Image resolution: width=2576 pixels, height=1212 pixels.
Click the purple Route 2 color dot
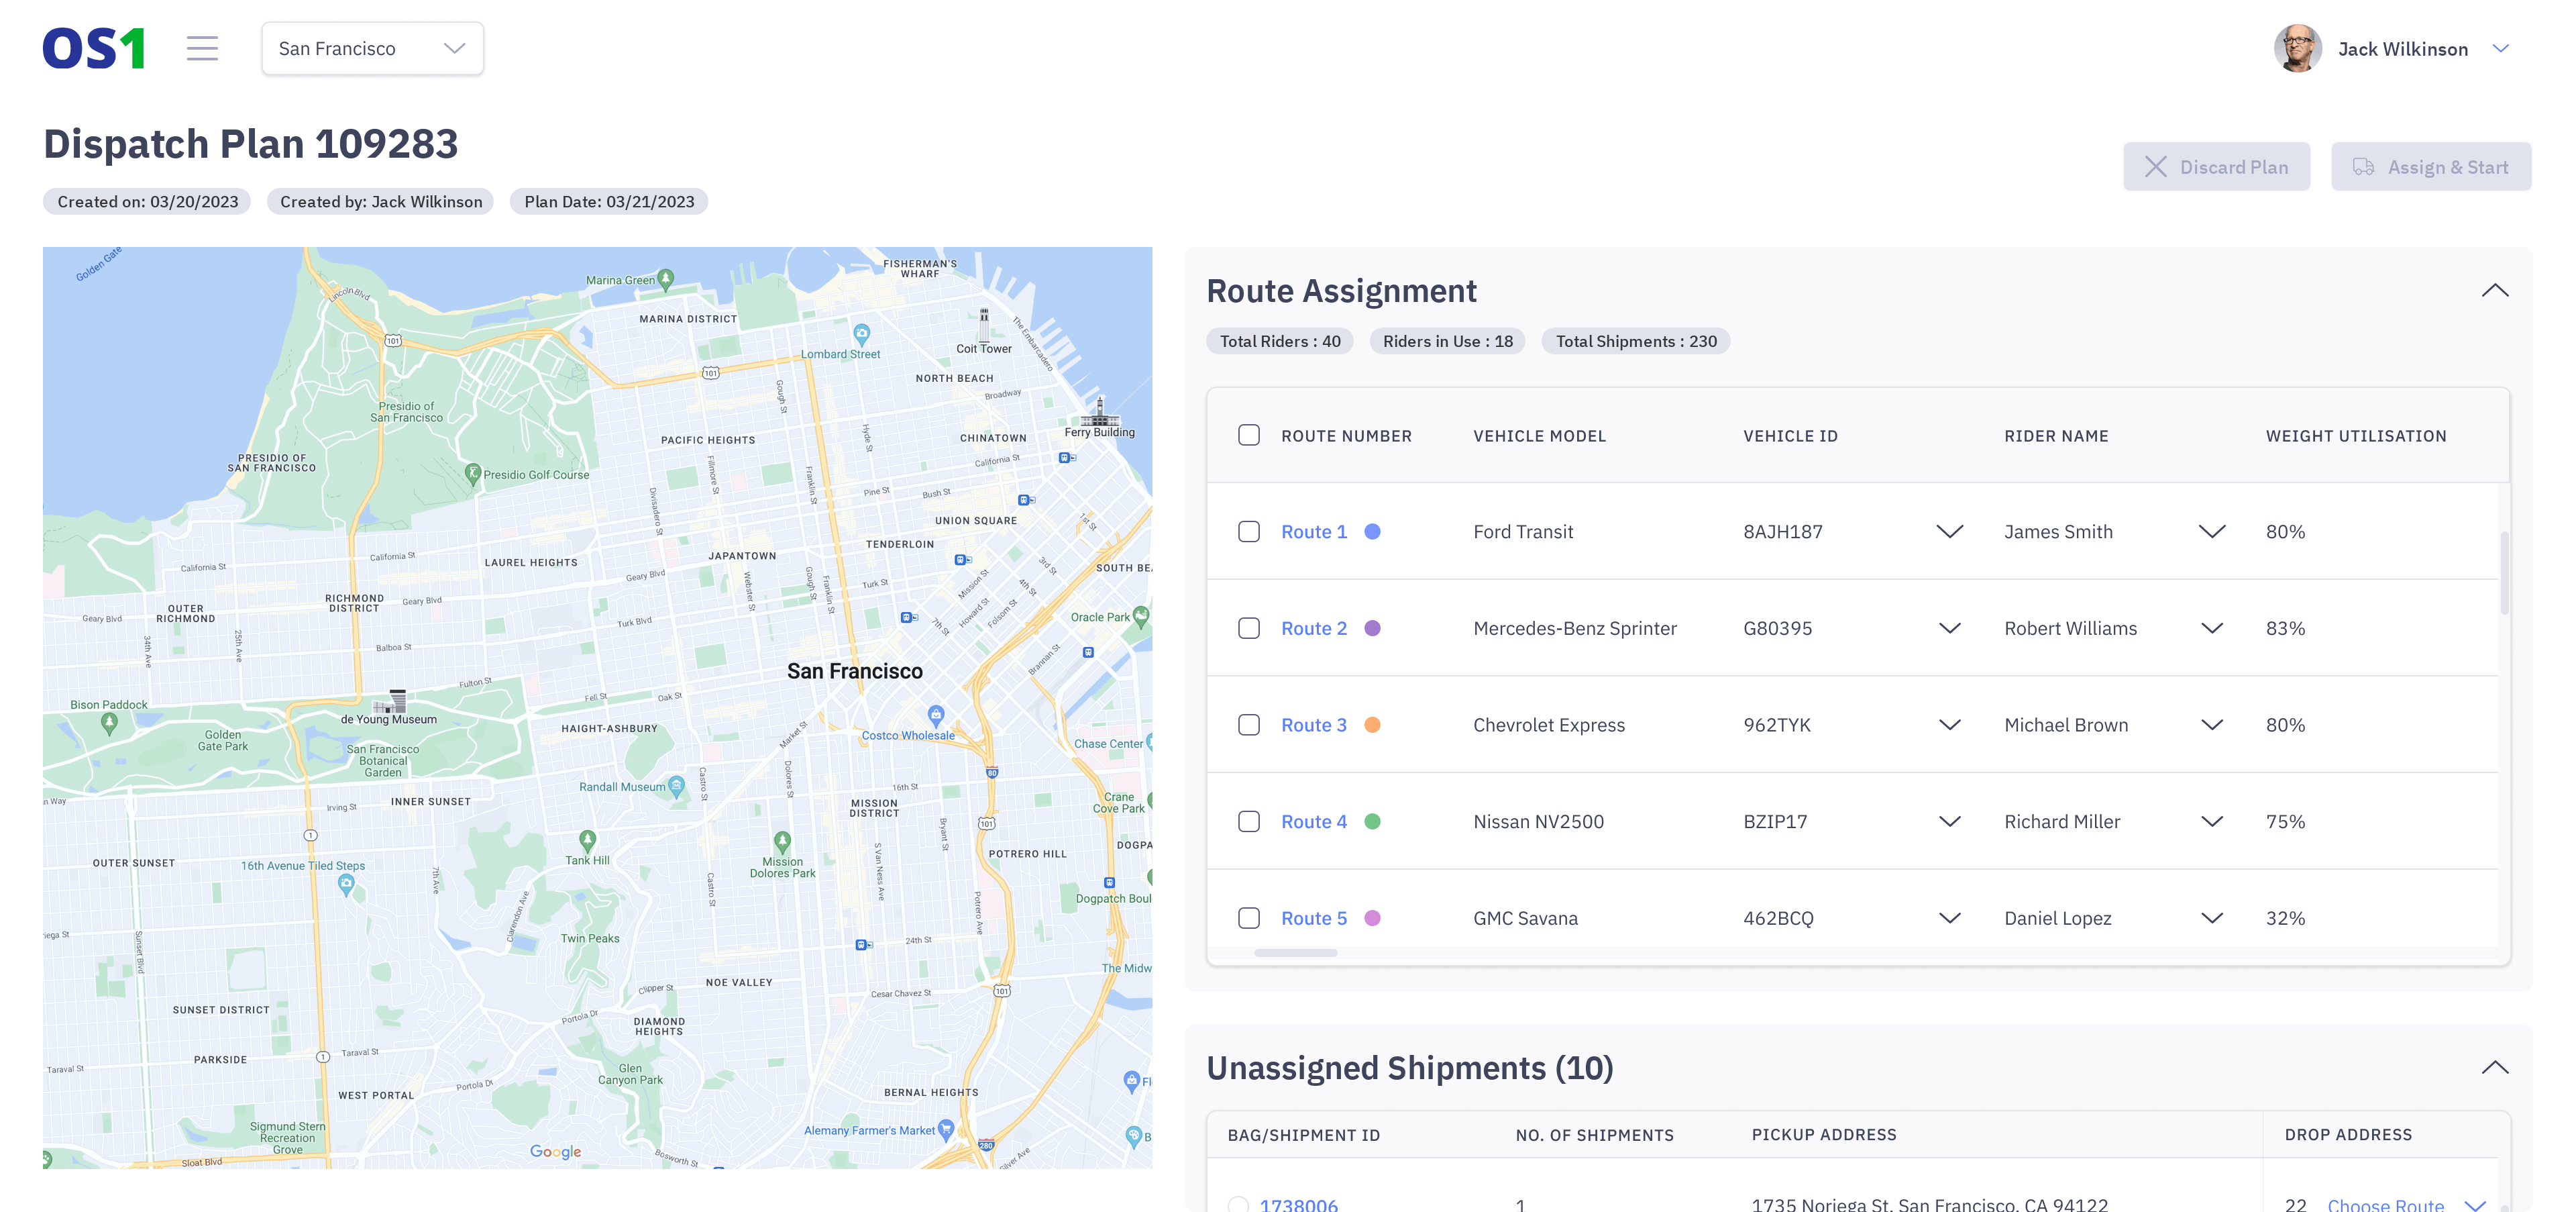(1372, 629)
